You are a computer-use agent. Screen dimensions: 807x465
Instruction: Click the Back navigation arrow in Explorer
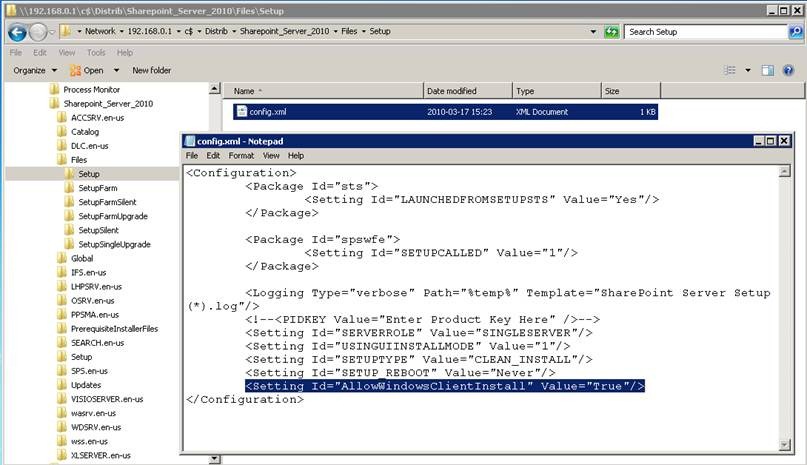[x=17, y=32]
